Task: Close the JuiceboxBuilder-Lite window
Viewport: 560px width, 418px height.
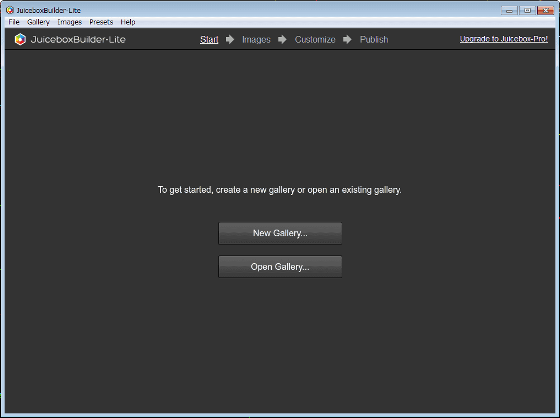Action: [546, 10]
